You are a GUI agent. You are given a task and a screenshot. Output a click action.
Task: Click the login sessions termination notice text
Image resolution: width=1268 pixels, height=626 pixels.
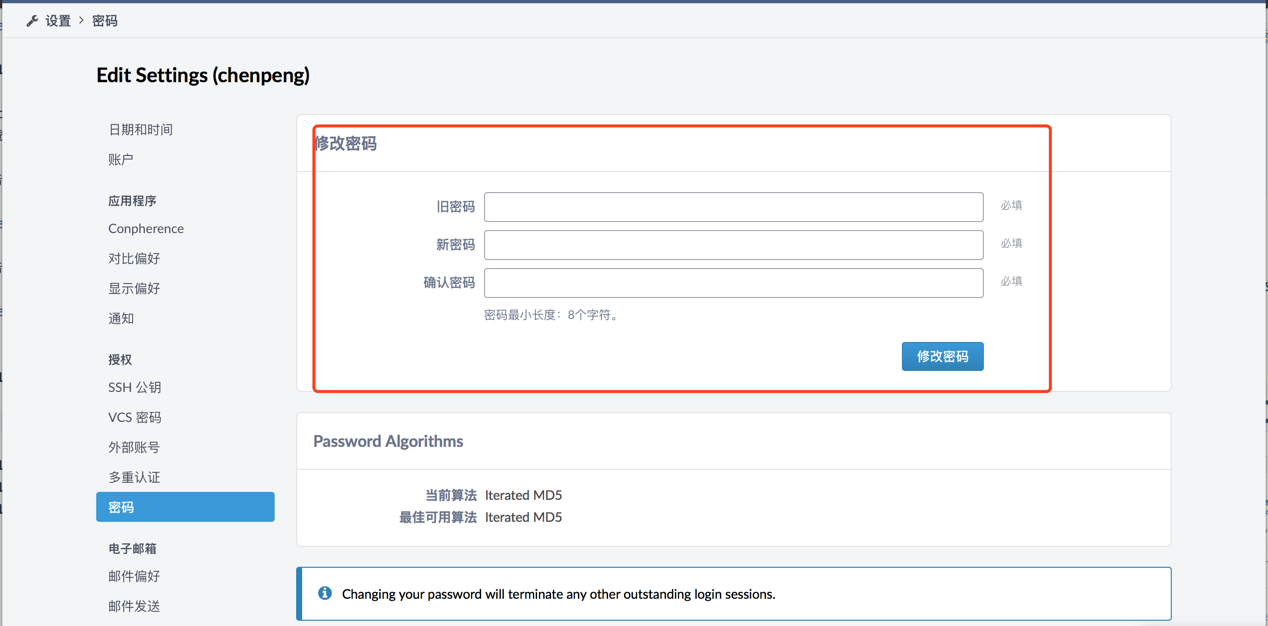[x=558, y=594]
